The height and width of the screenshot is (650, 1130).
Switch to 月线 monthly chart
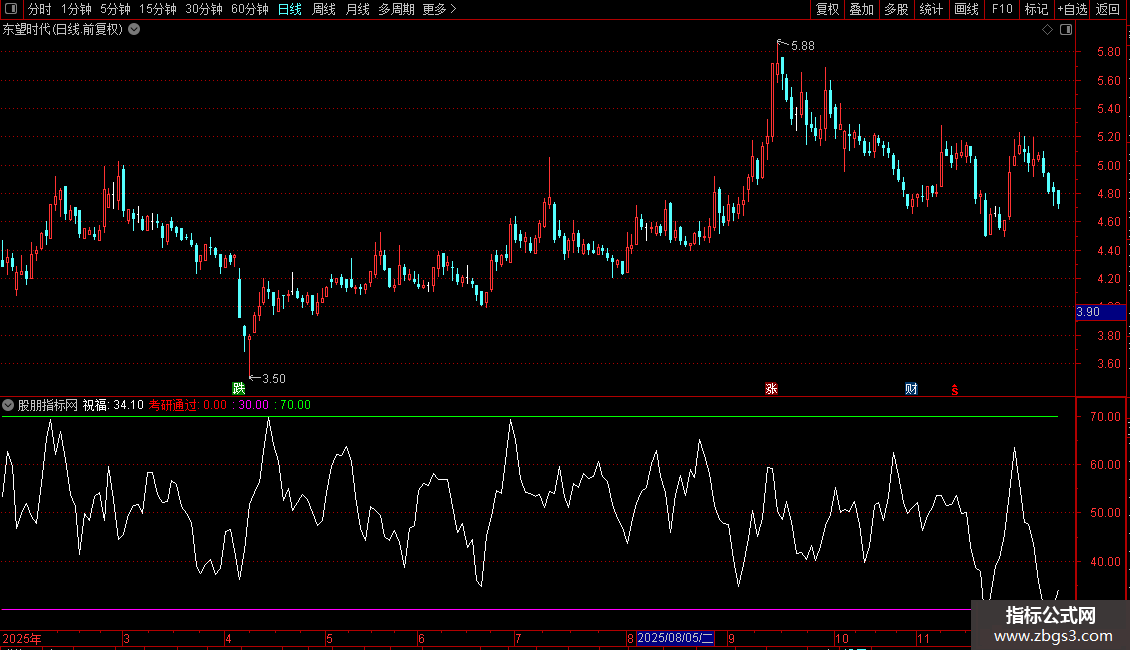coord(357,9)
